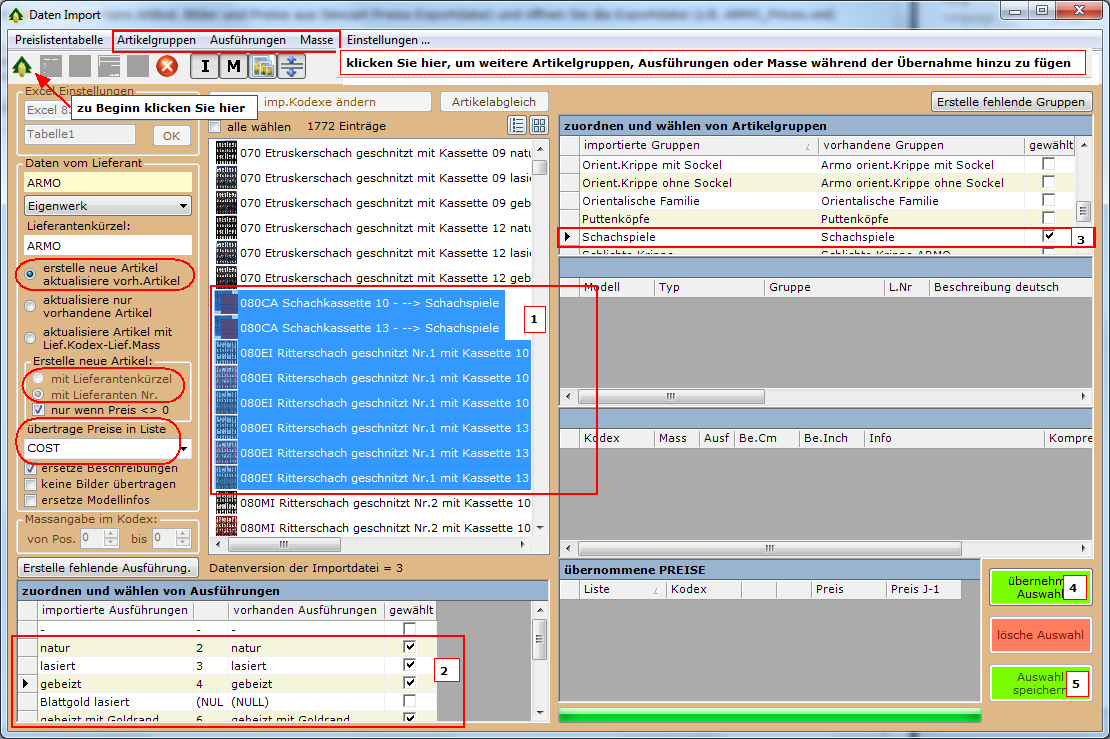Click the red 'lösche Auswahl' button
The image size is (1110, 739).
tap(1040, 635)
